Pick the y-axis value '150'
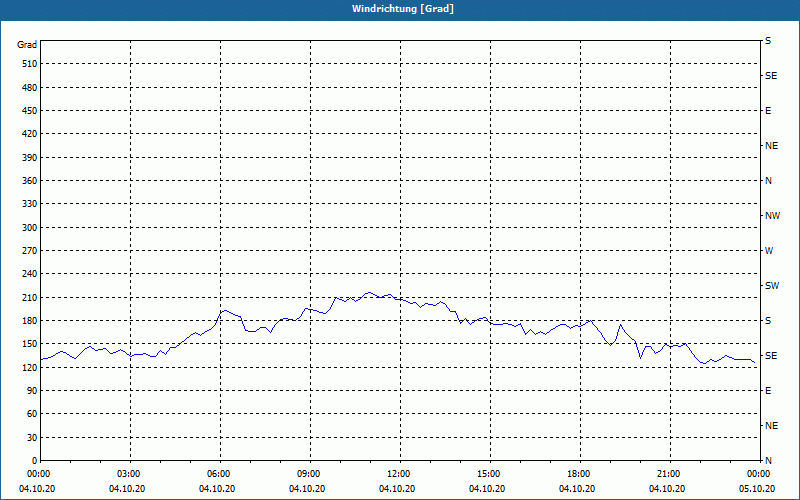The height and width of the screenshot is (500, 800). 30,343
